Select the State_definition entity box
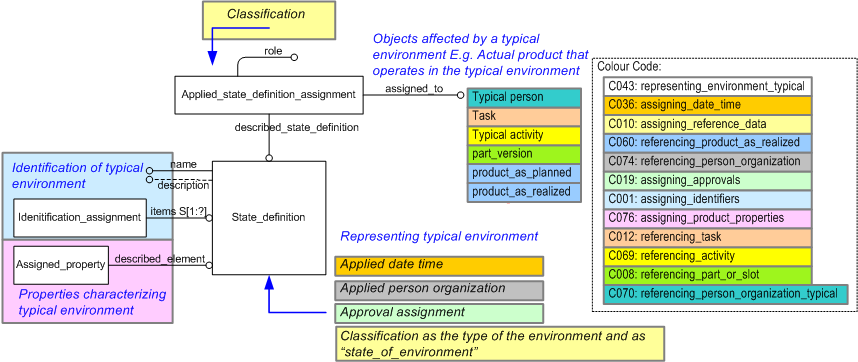 (x=269, y=217)
